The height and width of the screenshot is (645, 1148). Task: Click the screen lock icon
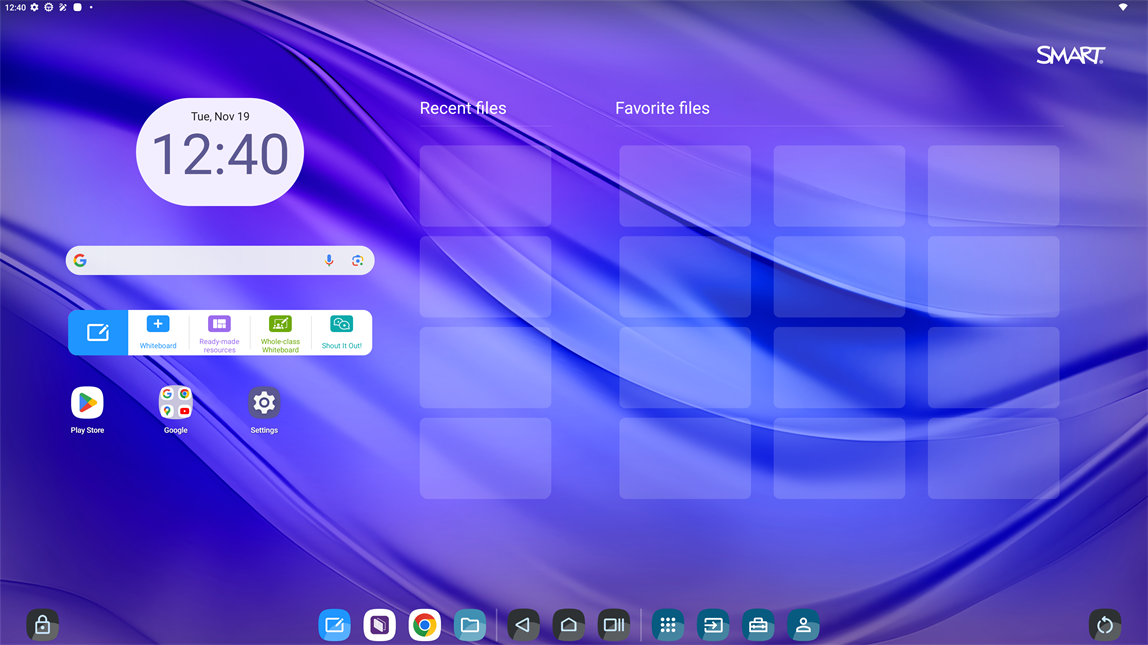(x=42, y=625)
